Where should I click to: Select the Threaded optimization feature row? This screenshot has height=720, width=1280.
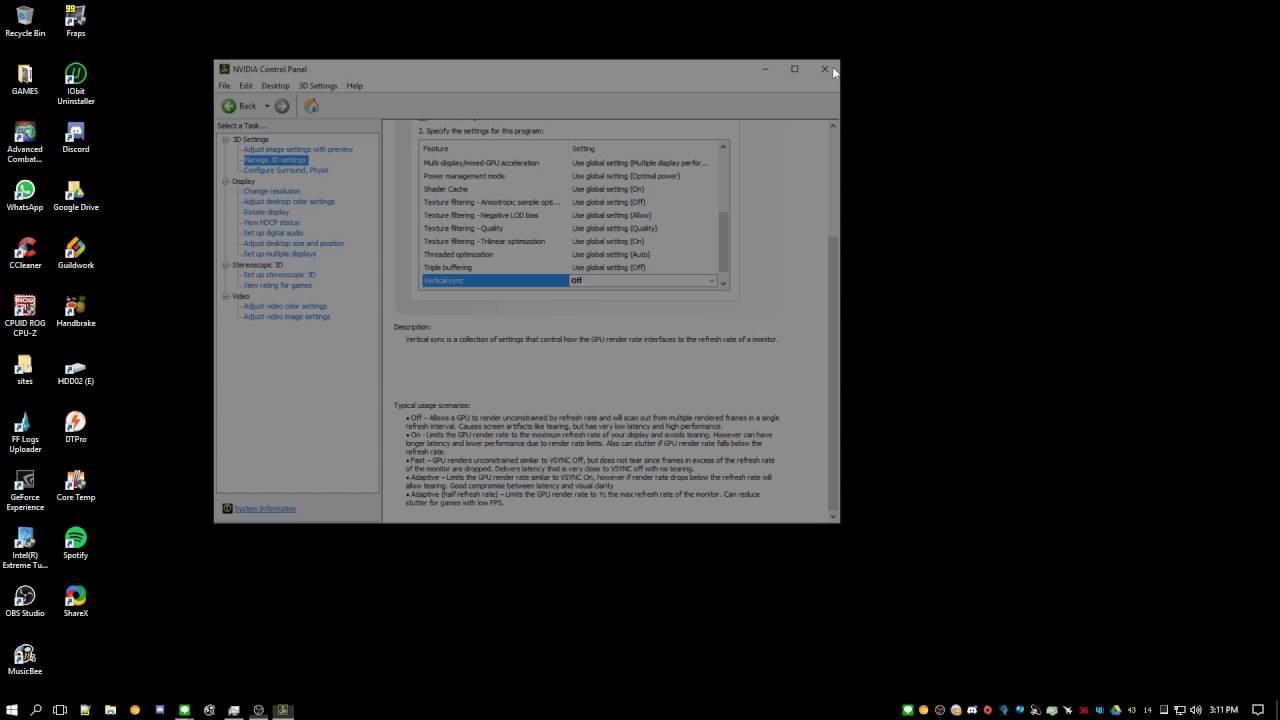pyautogui.click(x=568, y=254)
